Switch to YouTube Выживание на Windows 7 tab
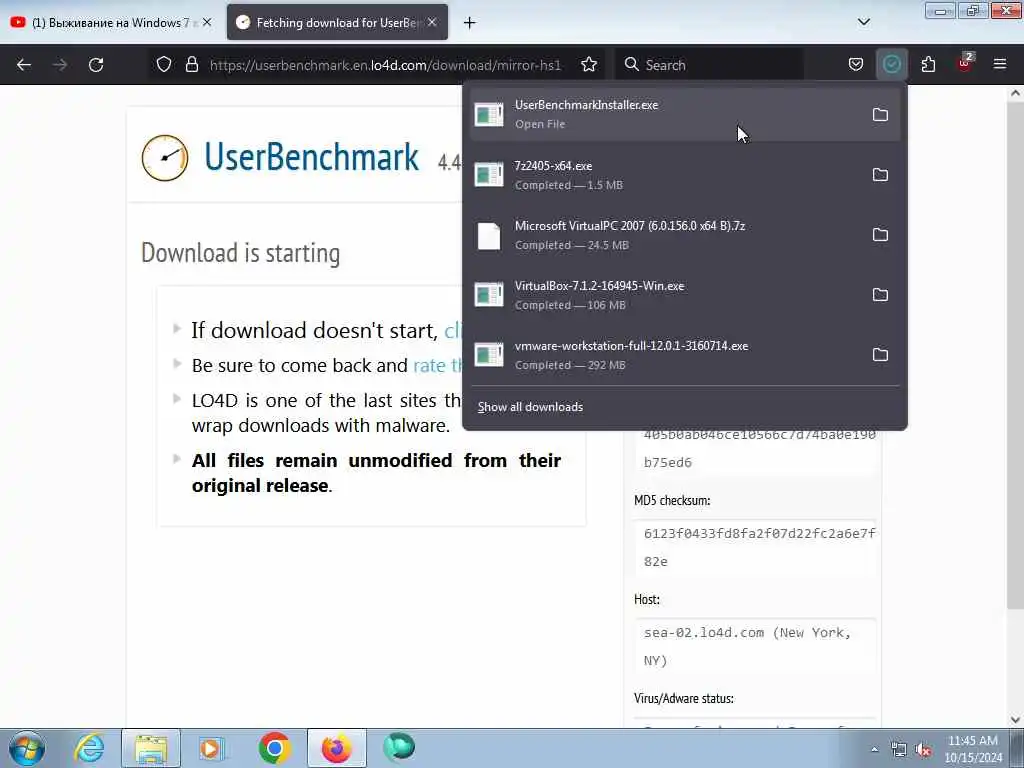 click(110, 22)
